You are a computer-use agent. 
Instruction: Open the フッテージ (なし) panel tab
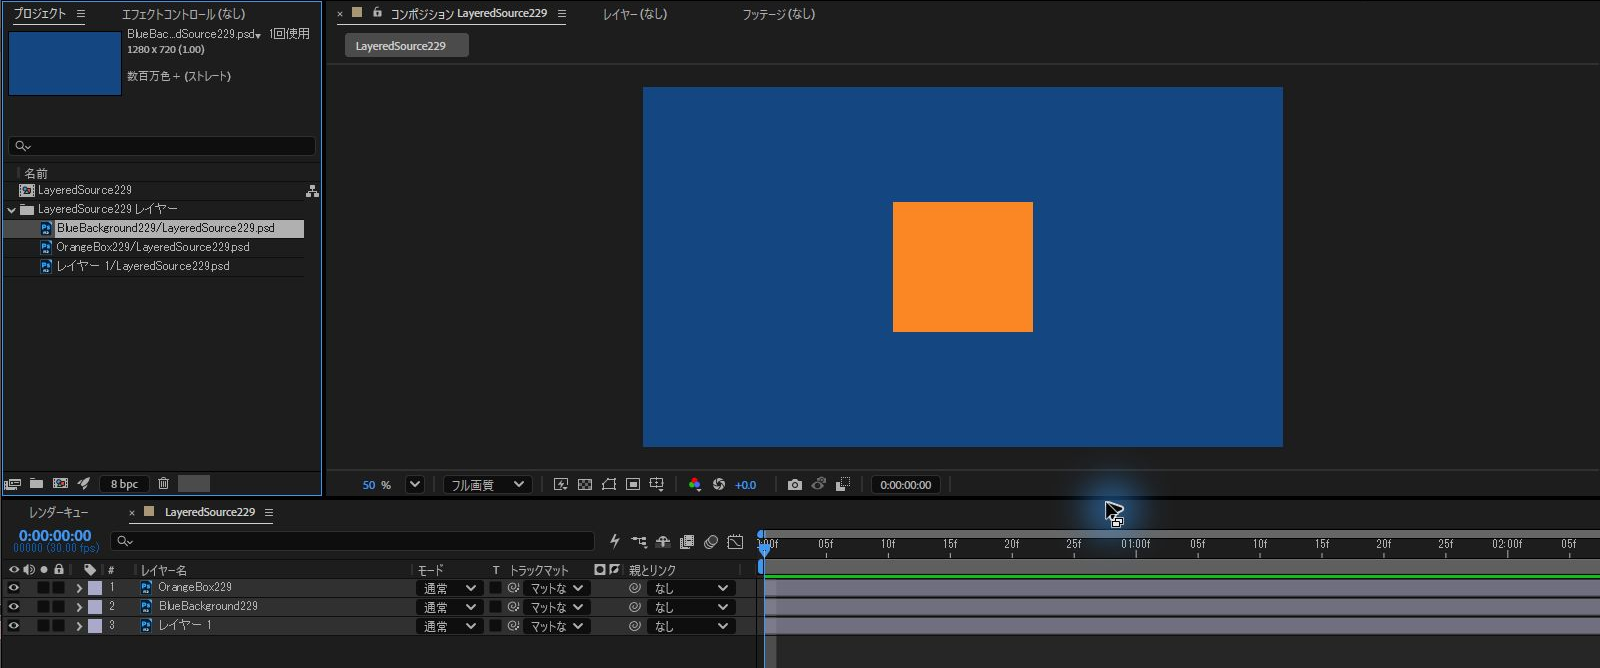(x=778, y=14)
